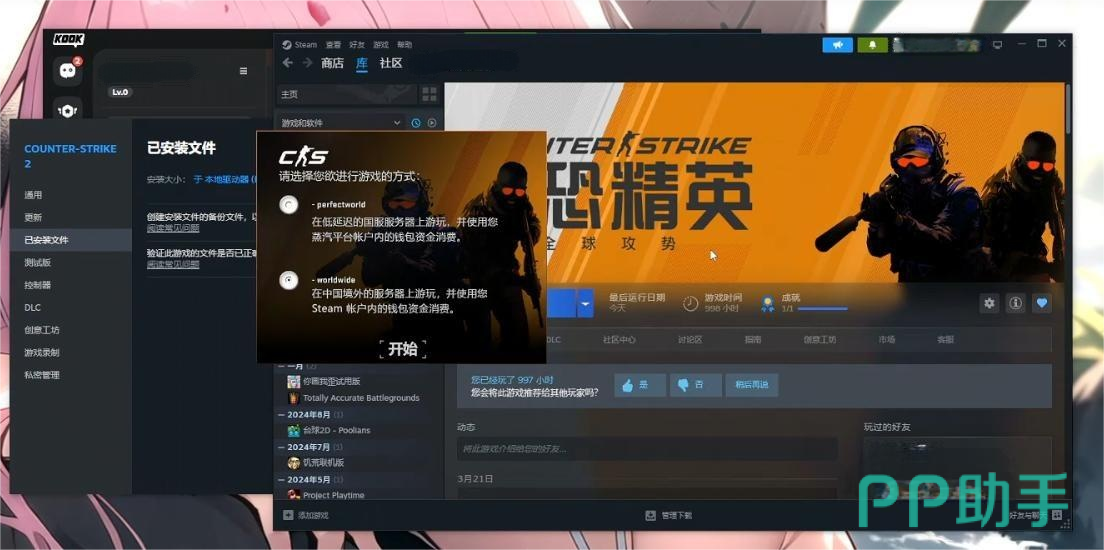Click the achievements progress bar
Viewport: 1104px width, 550px height.
[822, 309]
